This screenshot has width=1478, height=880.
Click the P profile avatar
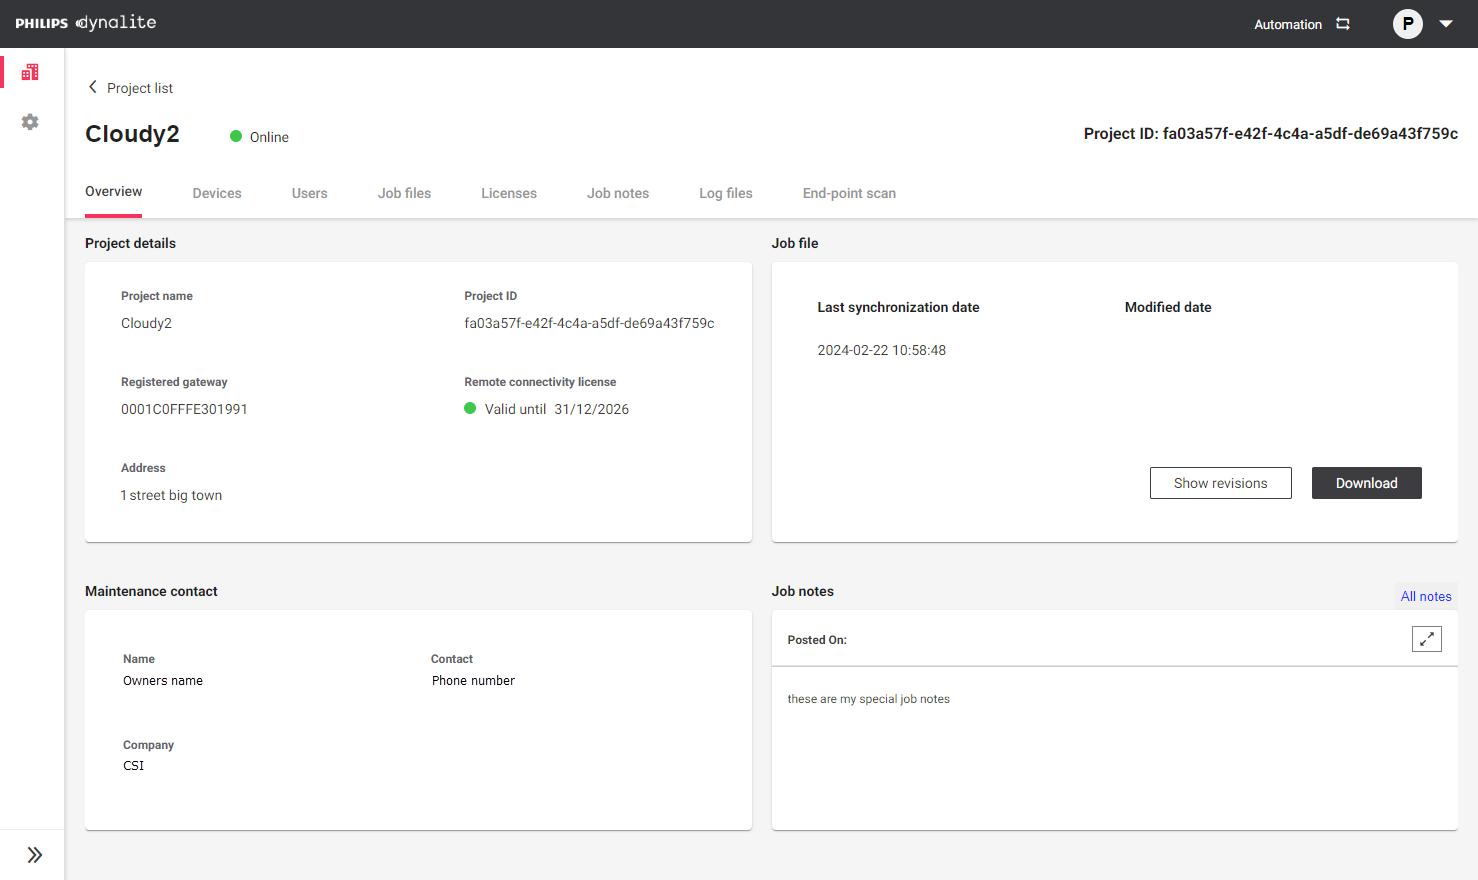click(1407, 23)
